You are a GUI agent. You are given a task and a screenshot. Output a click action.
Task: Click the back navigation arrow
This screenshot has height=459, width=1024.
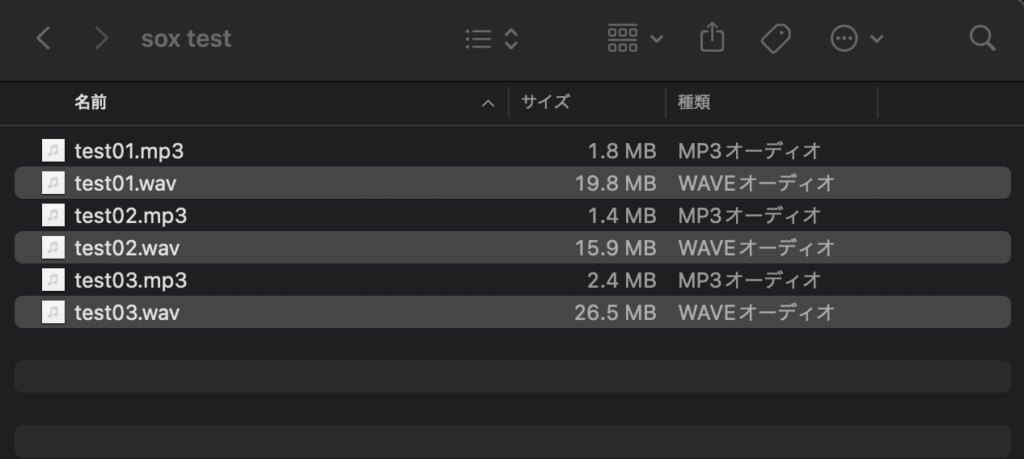[43, 39]
